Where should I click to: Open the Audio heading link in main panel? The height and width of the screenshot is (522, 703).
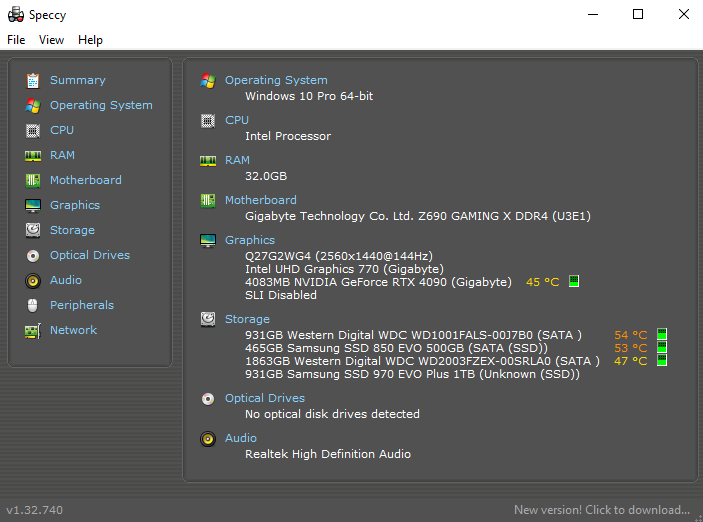[x=241, y=439]
